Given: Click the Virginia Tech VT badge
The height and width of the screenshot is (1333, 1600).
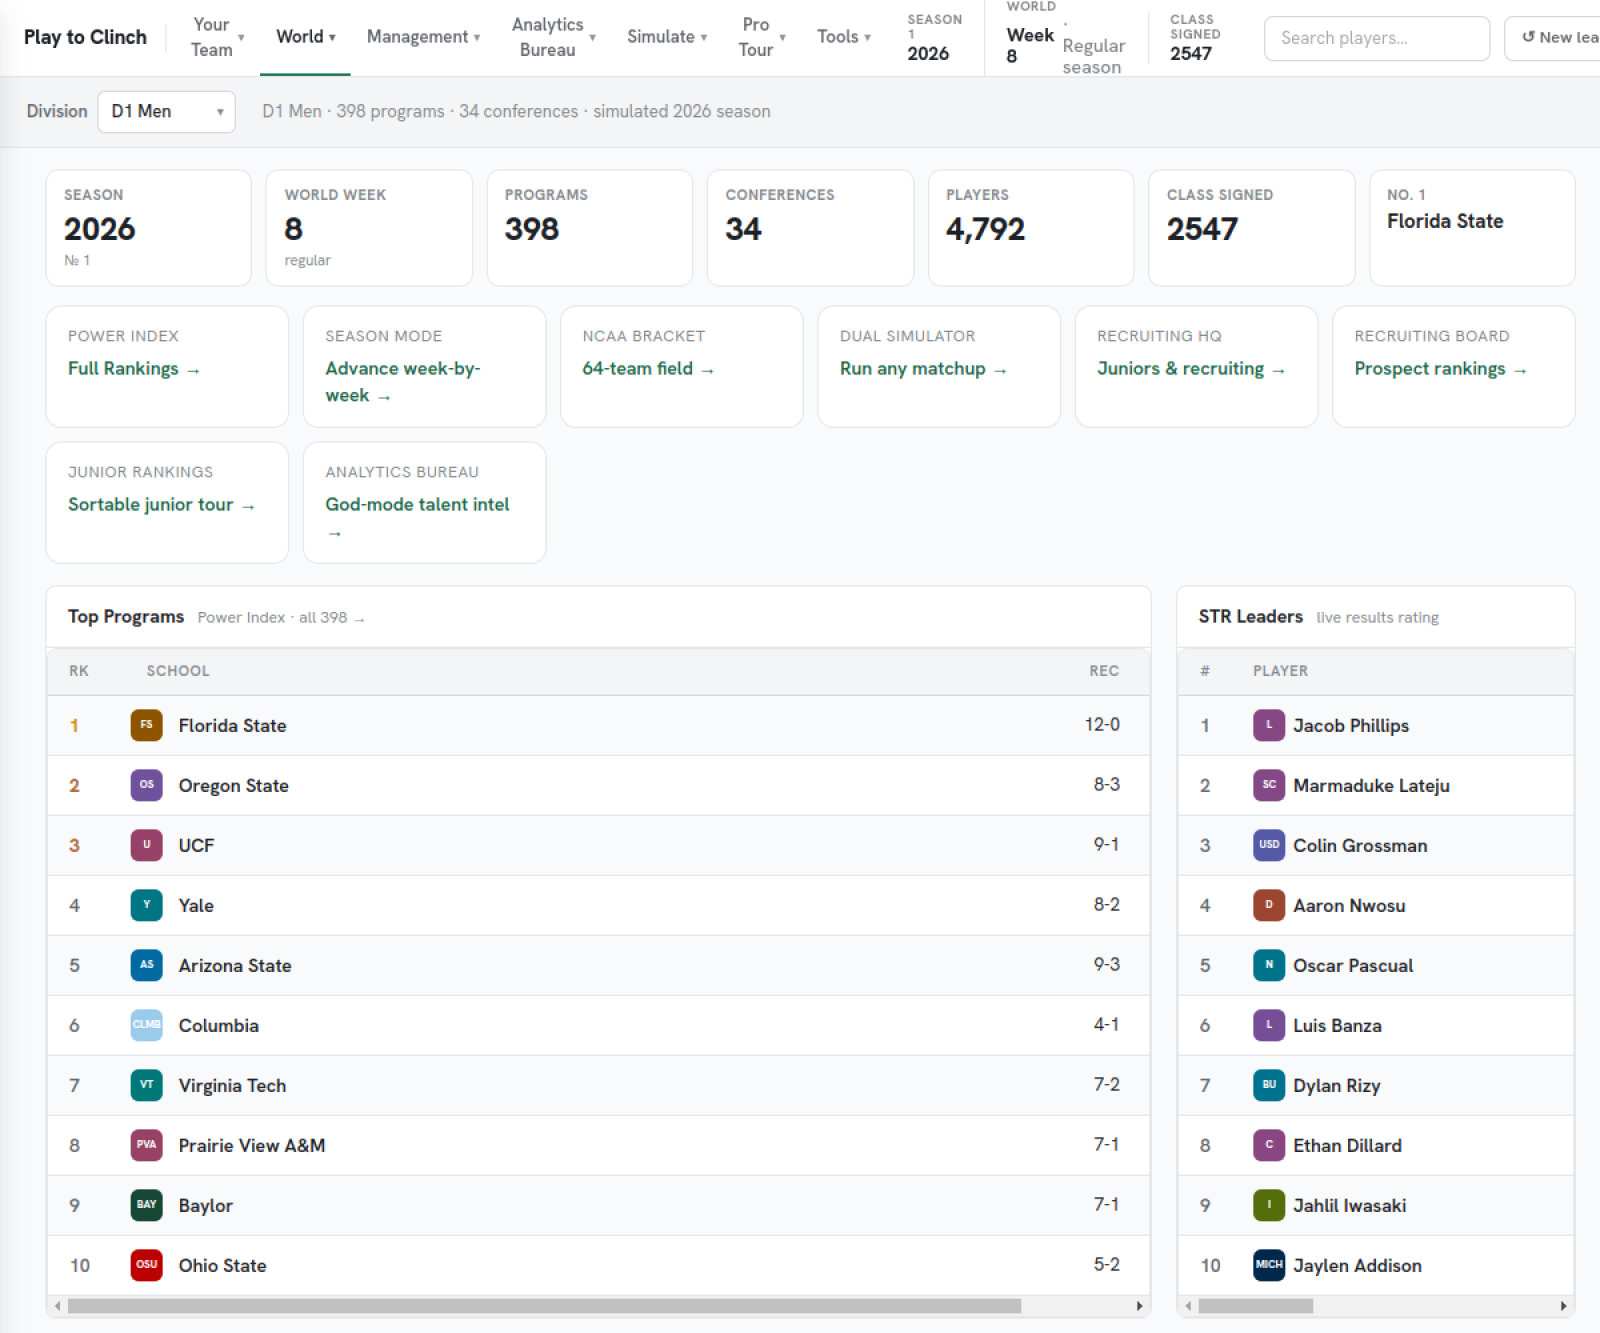Looking at the screenshot, I should click(x=146, y=1085).
